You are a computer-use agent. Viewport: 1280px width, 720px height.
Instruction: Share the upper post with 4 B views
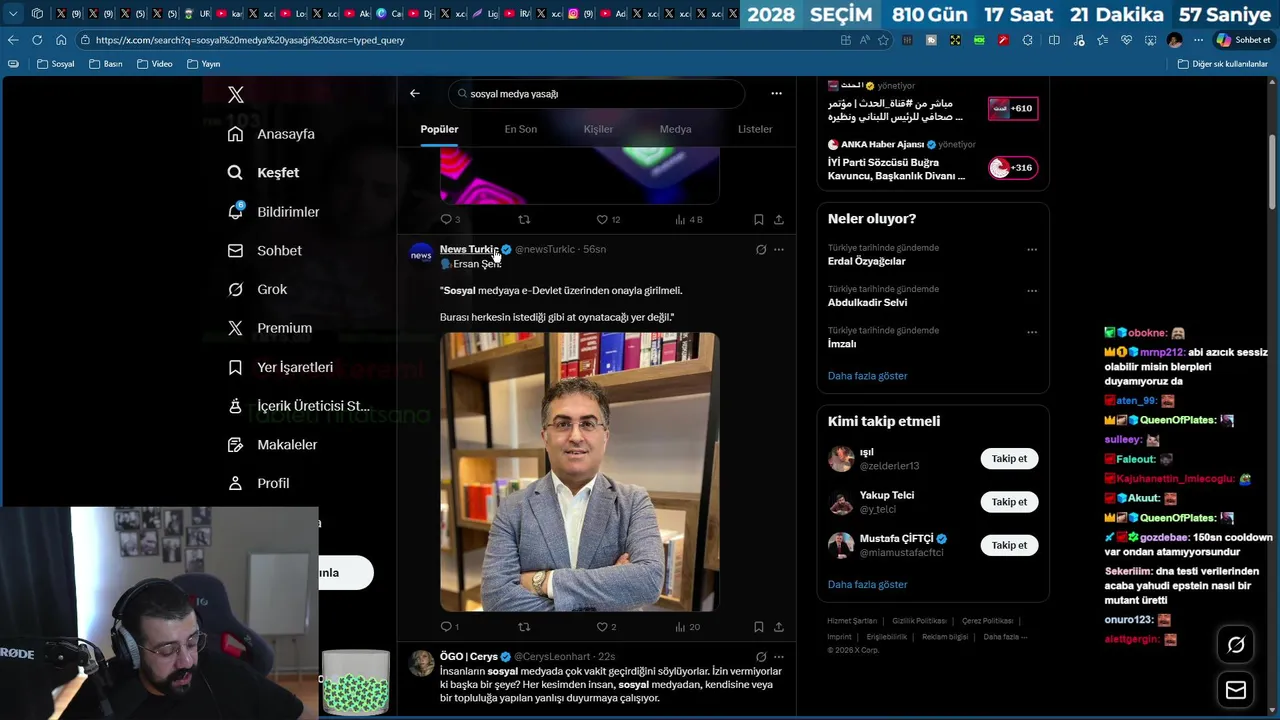tap(779, 219)
